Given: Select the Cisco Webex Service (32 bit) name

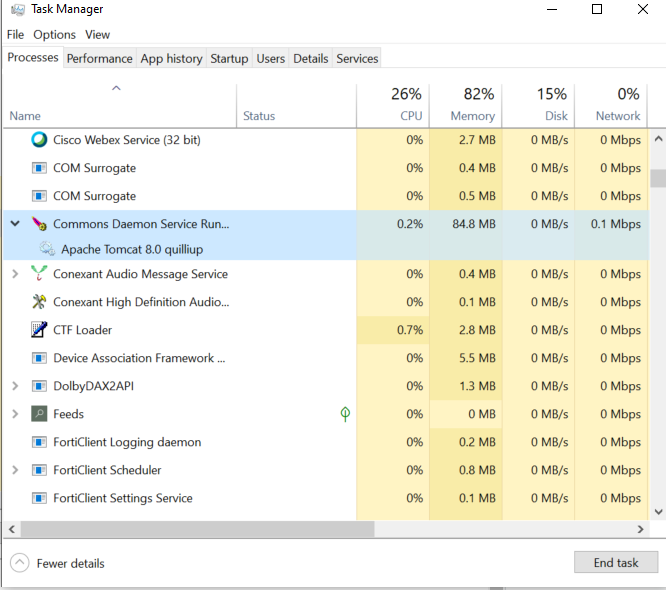Looking at the screenshot, I should coord(127,140).
